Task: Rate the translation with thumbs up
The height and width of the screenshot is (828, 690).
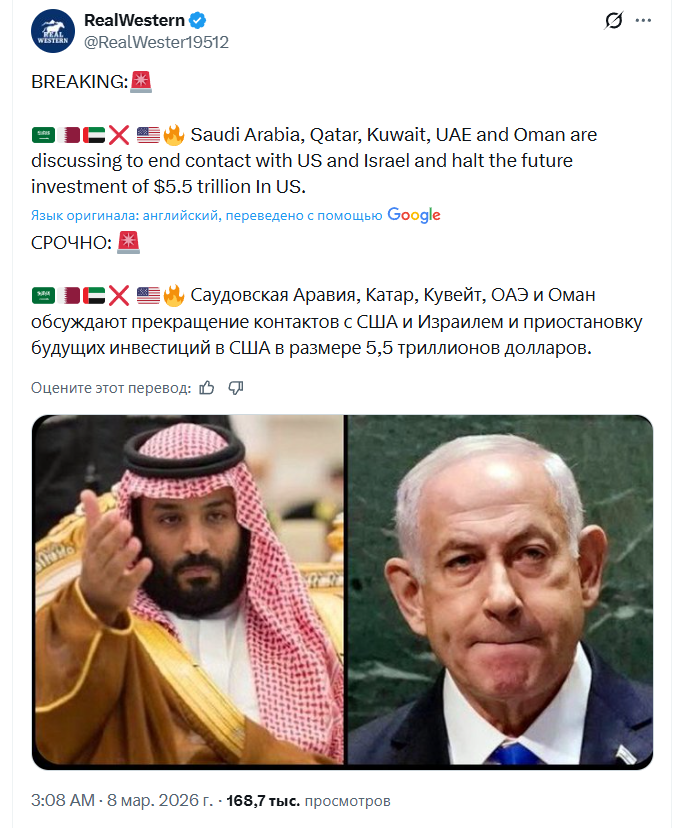Action: tap(207, 387)
